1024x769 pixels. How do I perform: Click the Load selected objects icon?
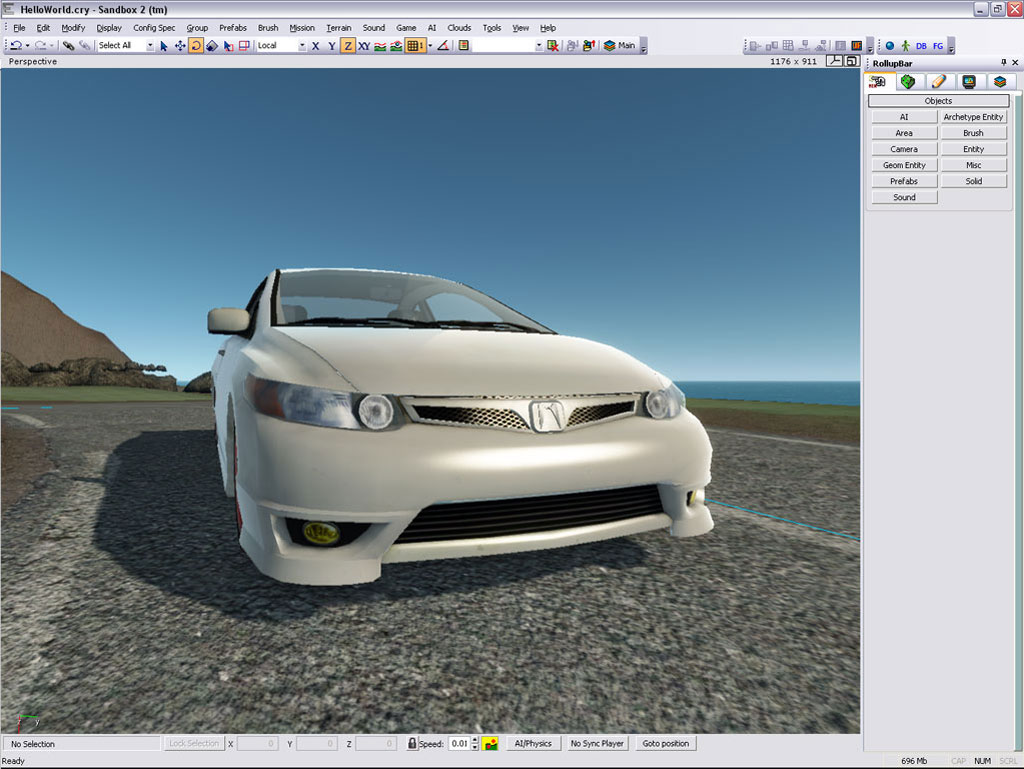coord(589,46)
